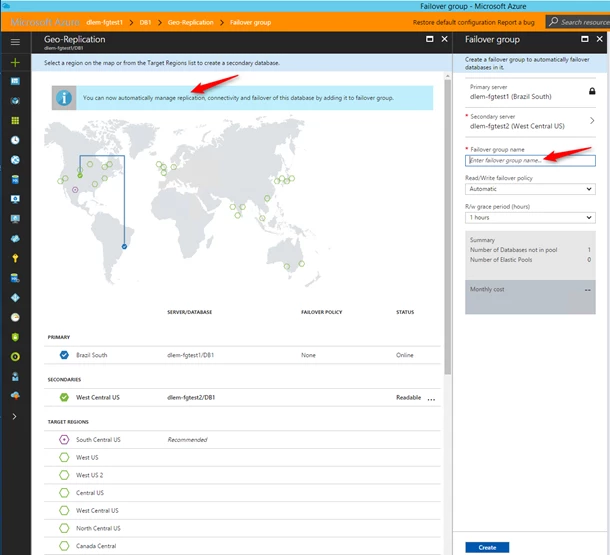The width and height of the screenshot is (610, 555).
Task: Select Canada Central target region
Action: (x=64, y=546)
